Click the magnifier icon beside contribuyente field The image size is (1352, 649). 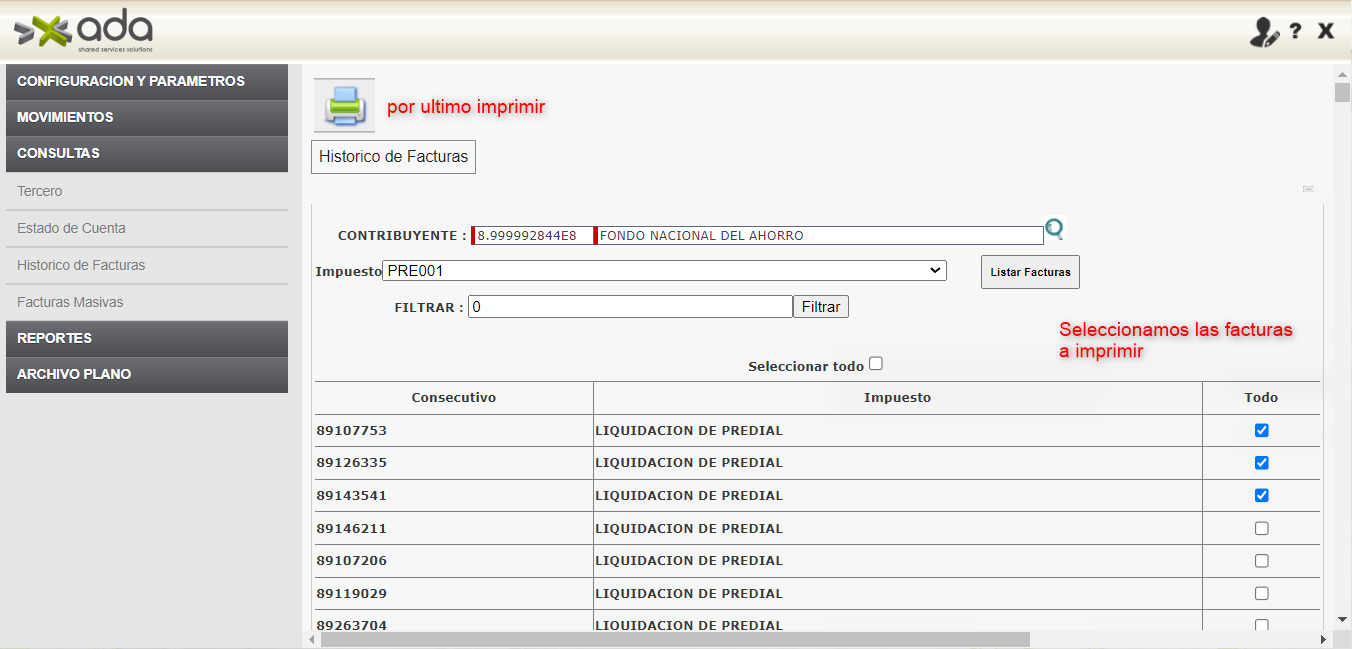pos(1054,230)
